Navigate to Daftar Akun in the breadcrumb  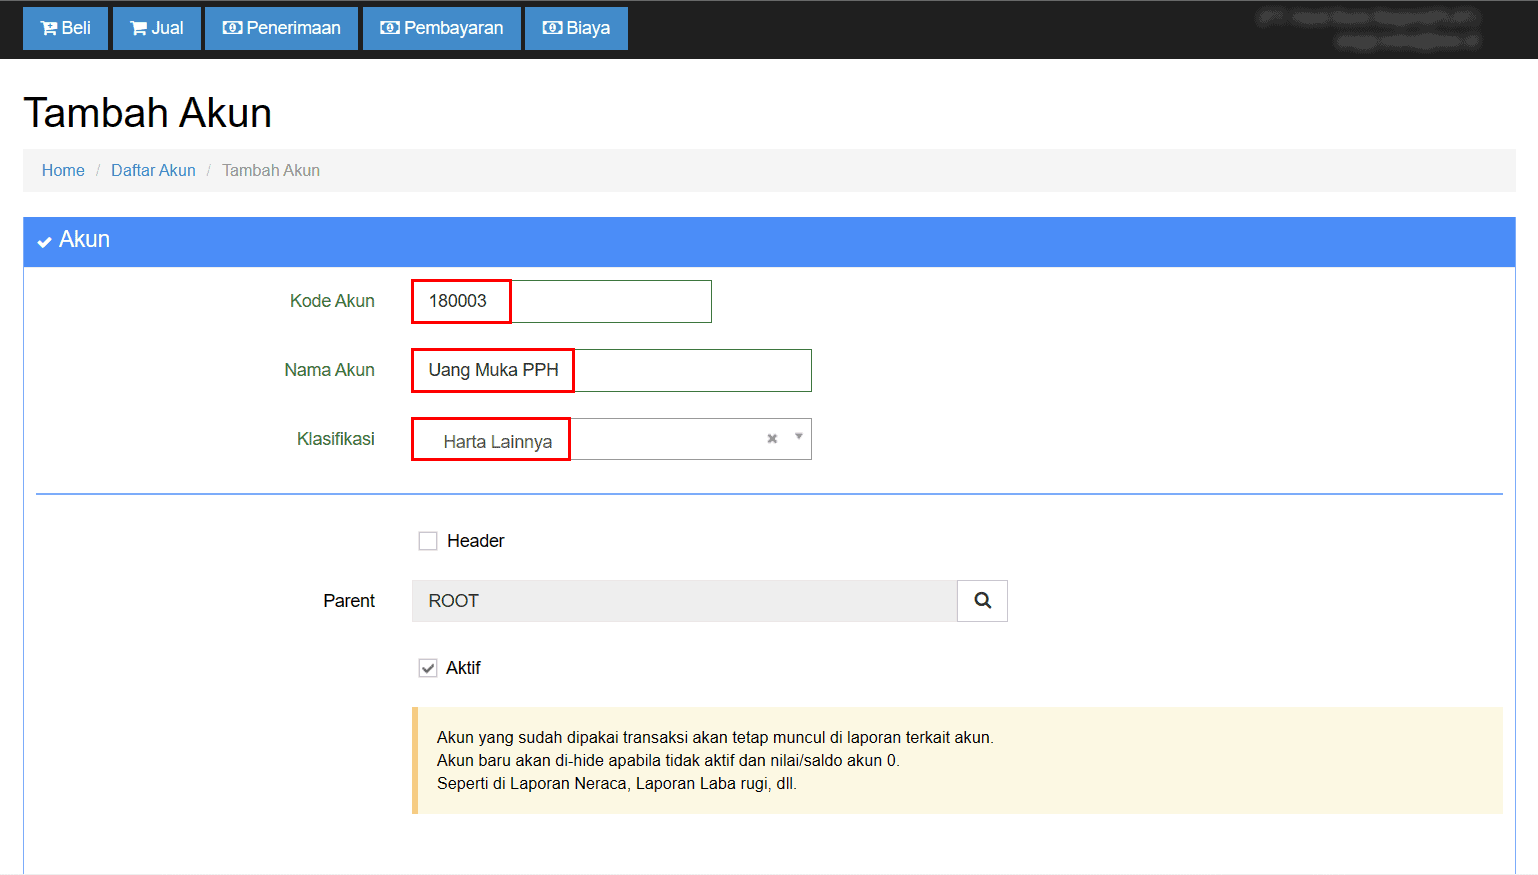(153, 170)
